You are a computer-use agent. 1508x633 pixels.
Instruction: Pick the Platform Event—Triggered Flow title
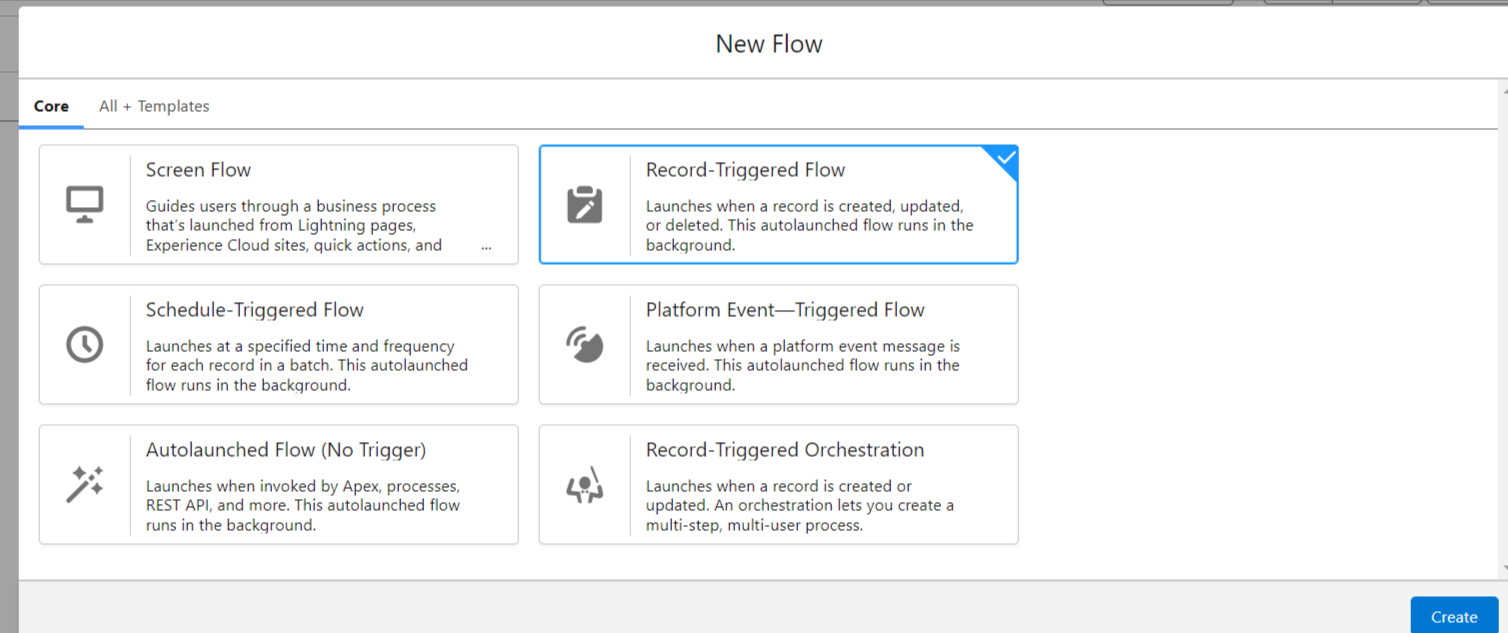[785, 310]
